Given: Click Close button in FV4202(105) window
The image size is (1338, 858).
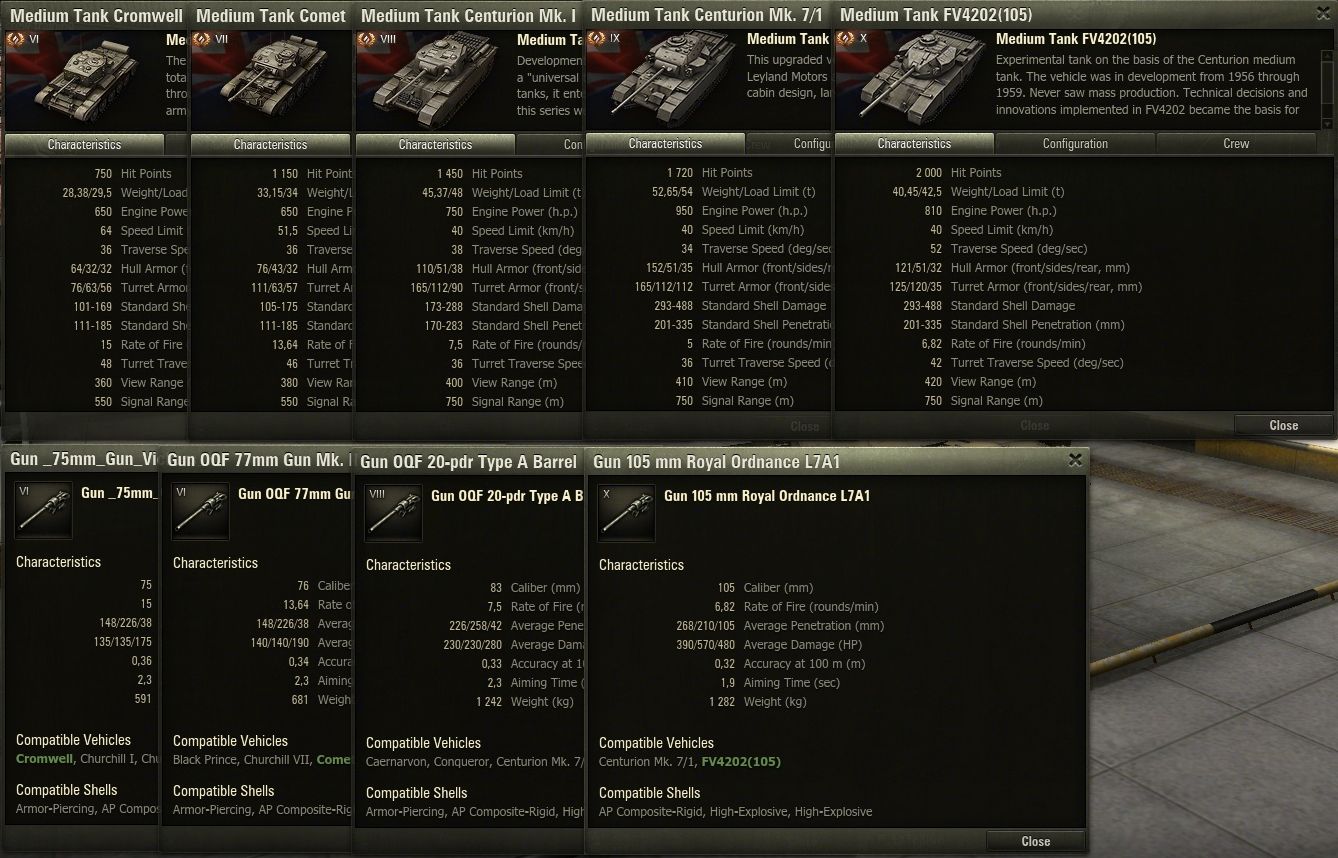Looking at the screenshot, I should coord(1283,425).
